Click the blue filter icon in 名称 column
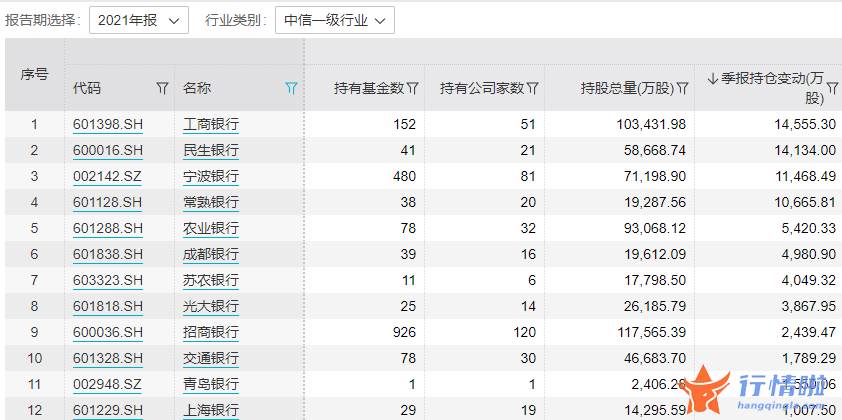The width and height of the screenshot is (842, 420). pyautogui.click(x=291, y=88)
